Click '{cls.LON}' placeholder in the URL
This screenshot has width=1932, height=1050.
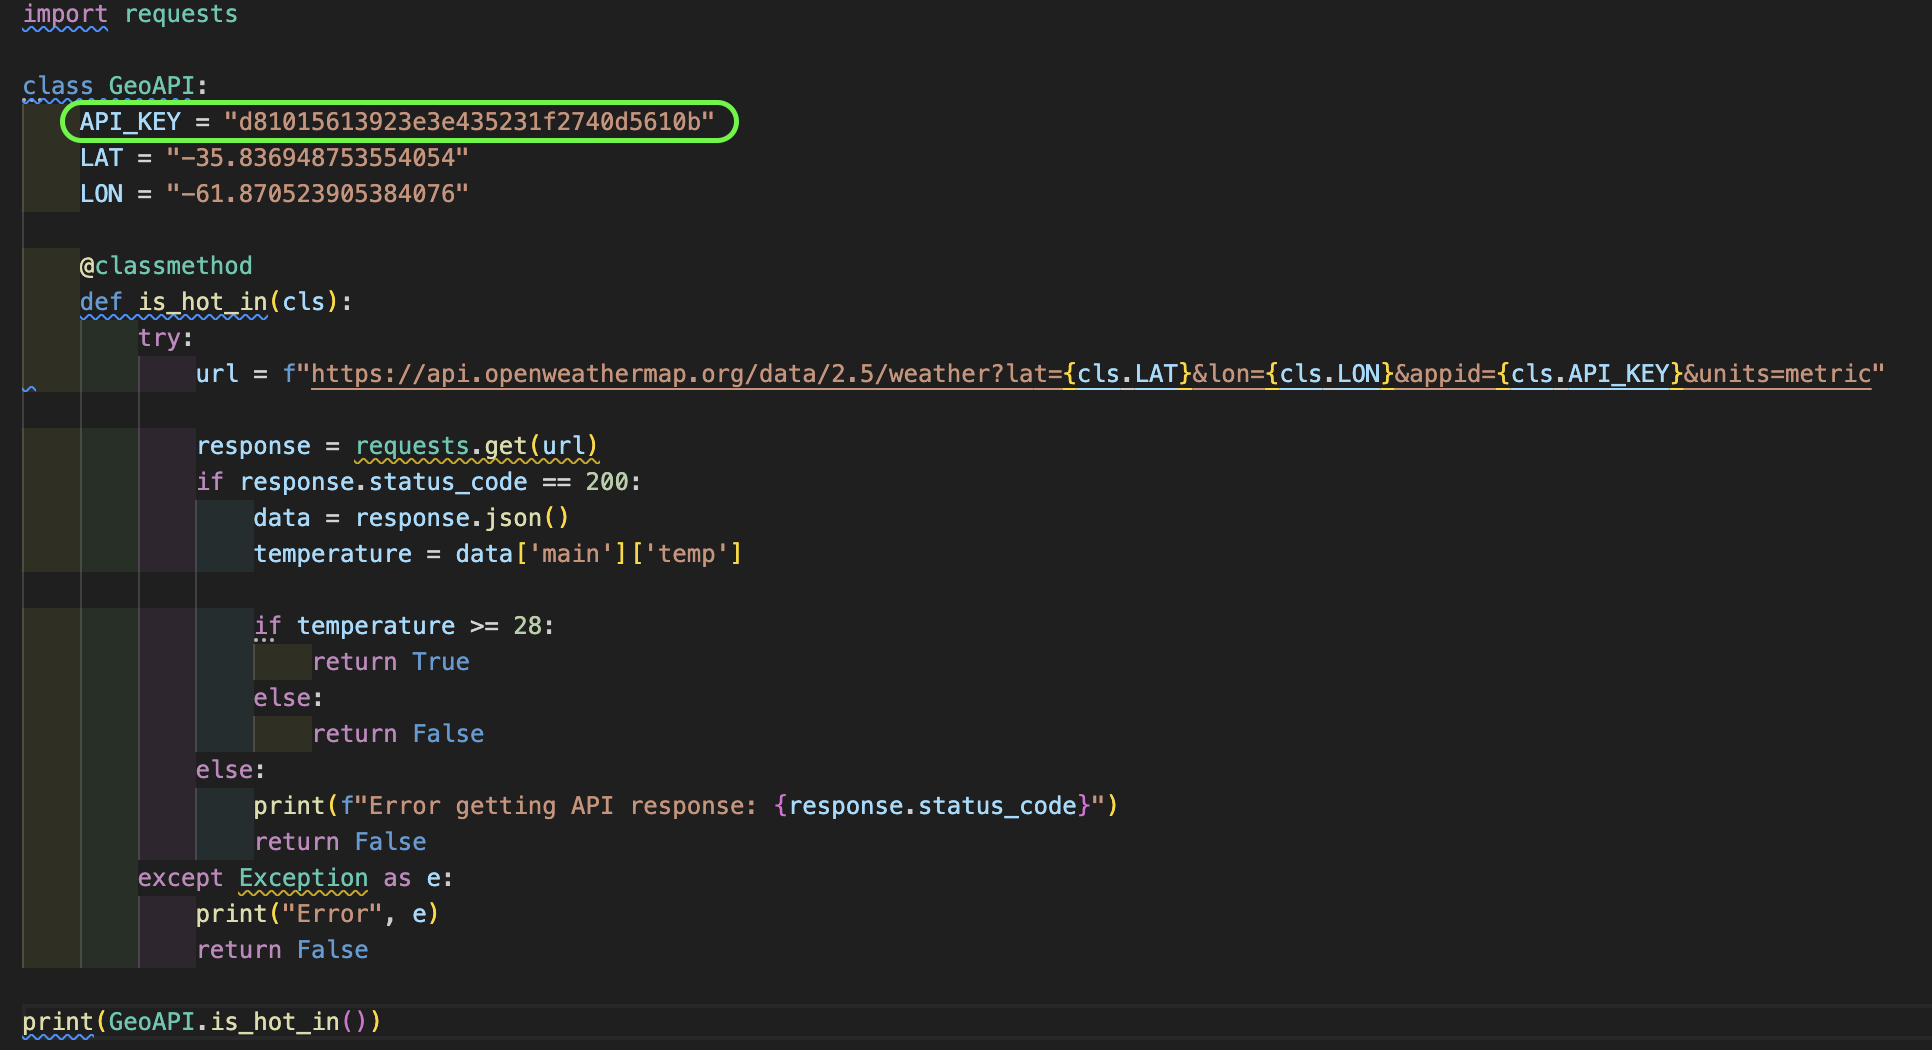click(1330, 374)
